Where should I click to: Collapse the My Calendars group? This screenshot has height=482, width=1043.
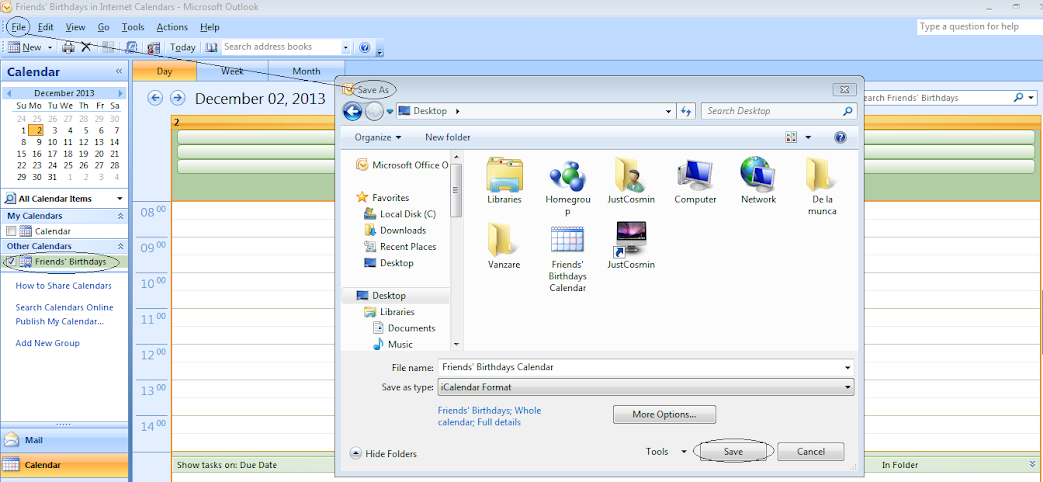(x=120, y=216)
